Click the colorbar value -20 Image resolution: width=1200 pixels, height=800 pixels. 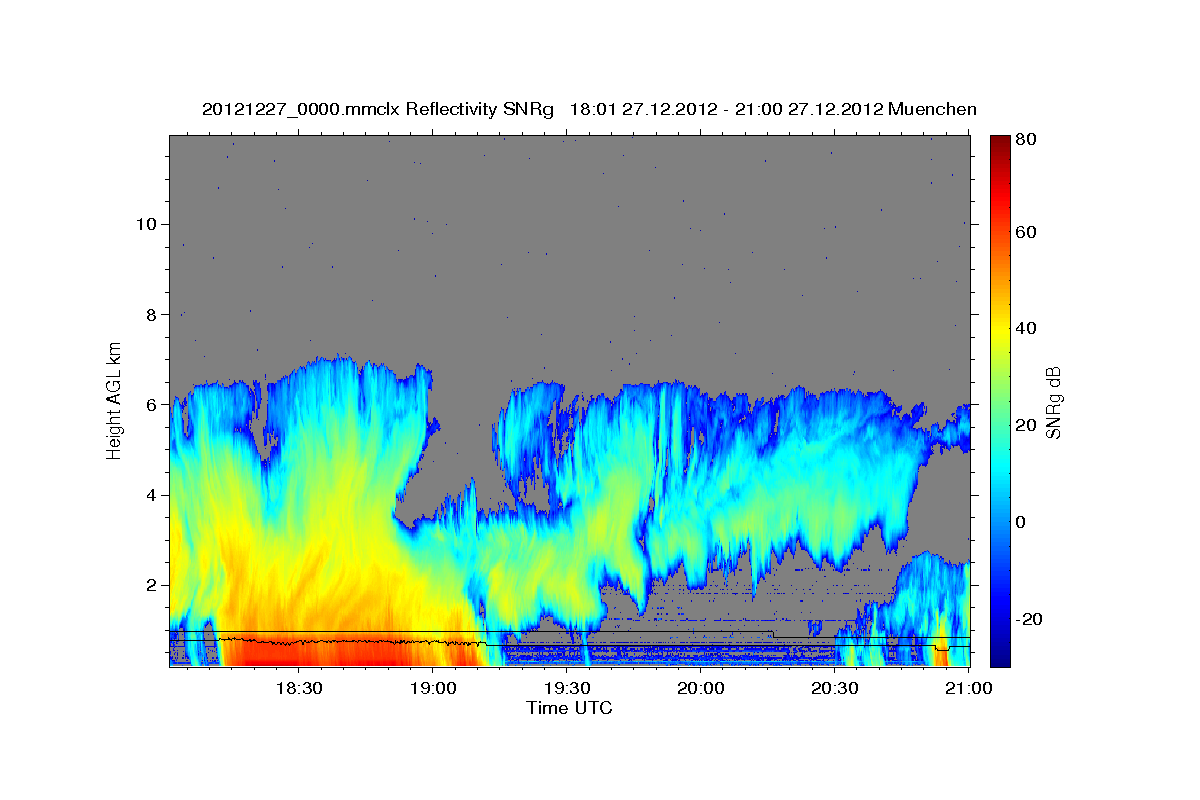[x=1031, y=620]
